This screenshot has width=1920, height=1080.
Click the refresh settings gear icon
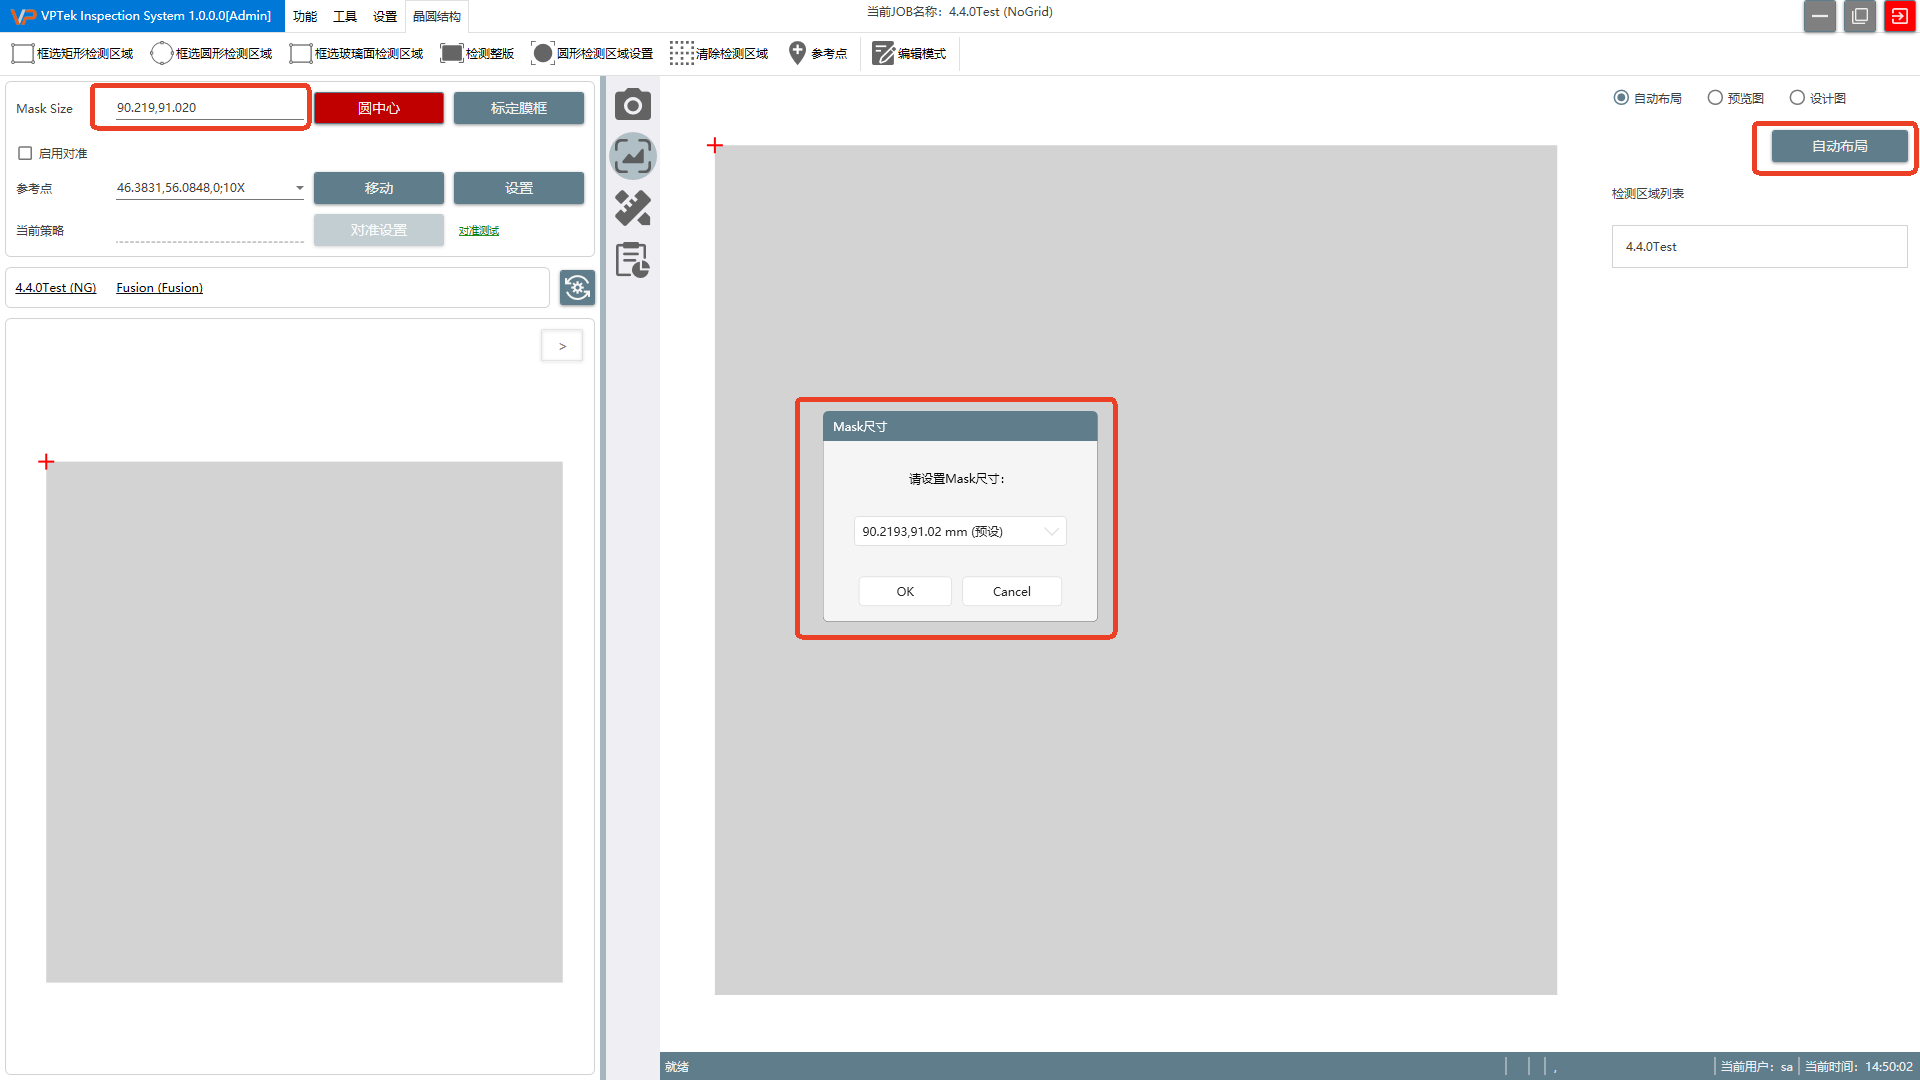pyautogui.click(x=577, y=288)
